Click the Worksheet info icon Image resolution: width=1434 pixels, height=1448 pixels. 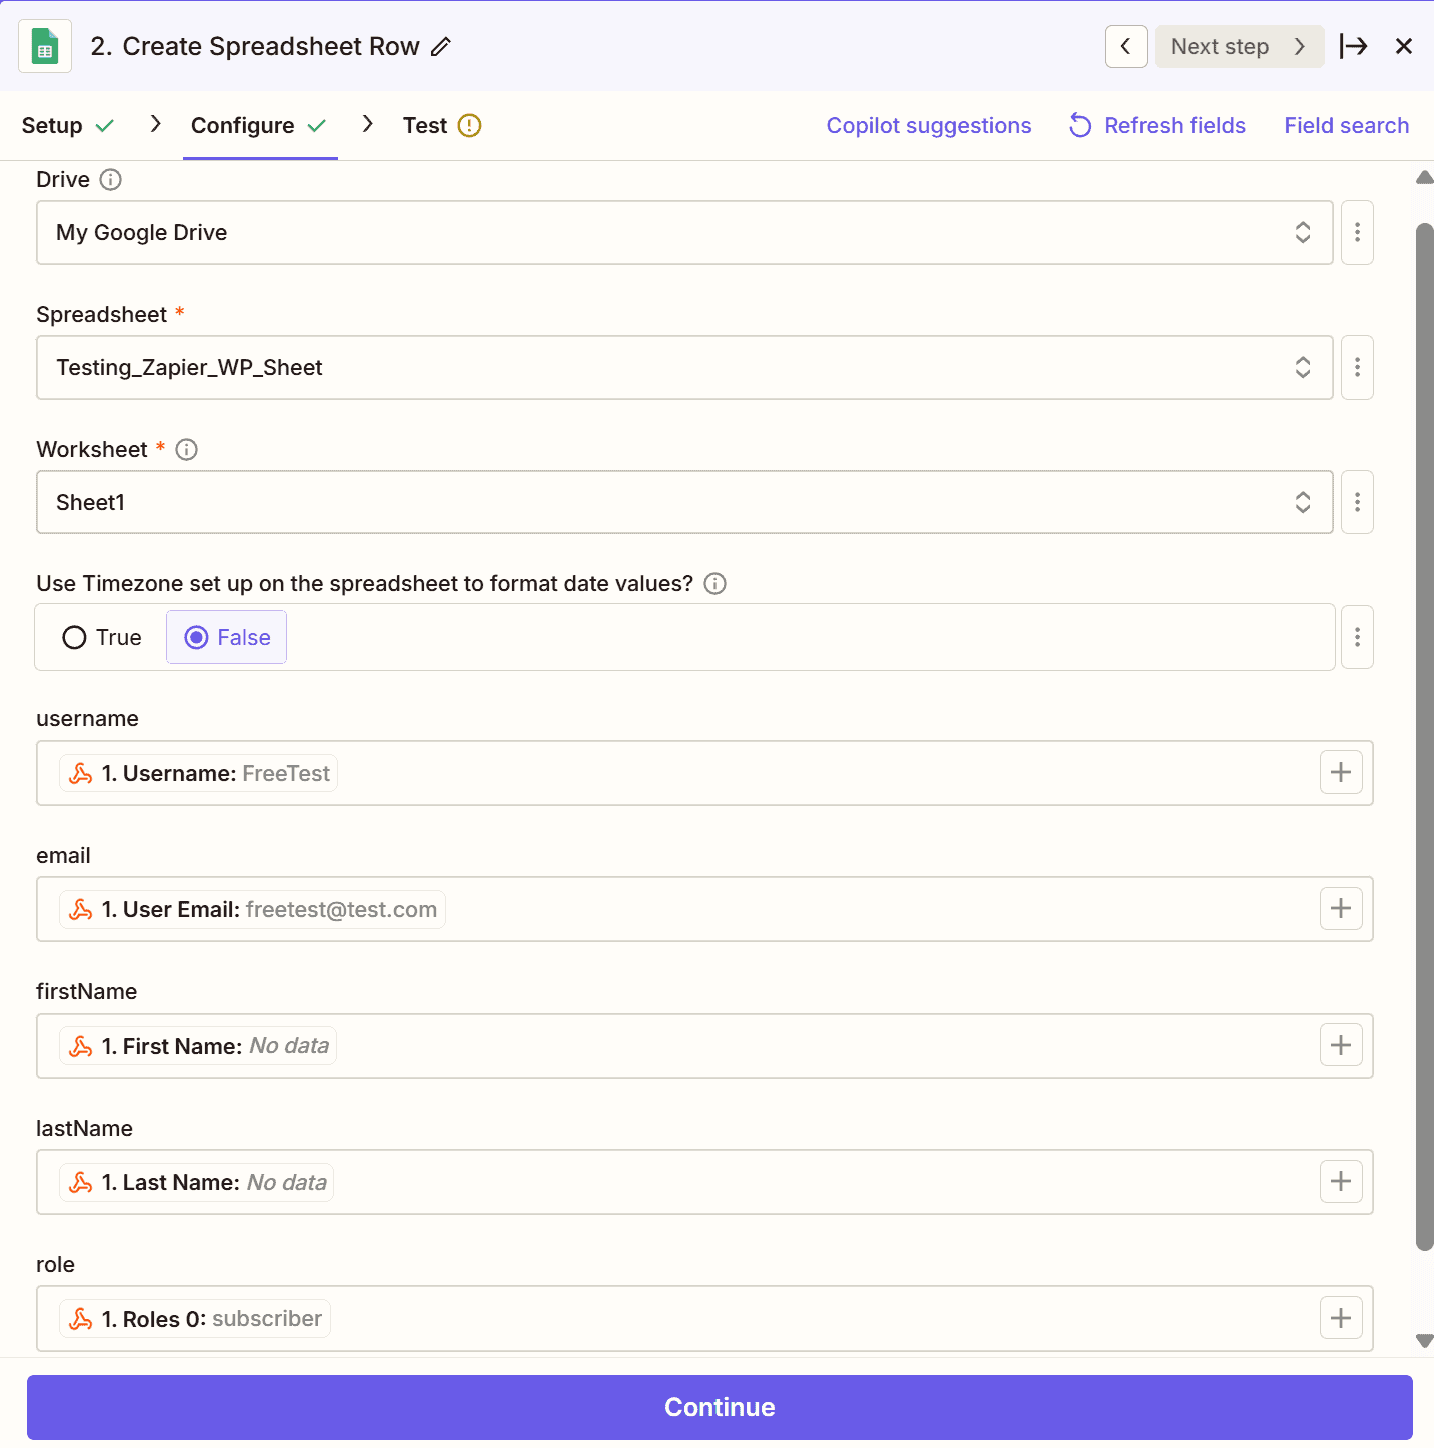pos(186,449)
